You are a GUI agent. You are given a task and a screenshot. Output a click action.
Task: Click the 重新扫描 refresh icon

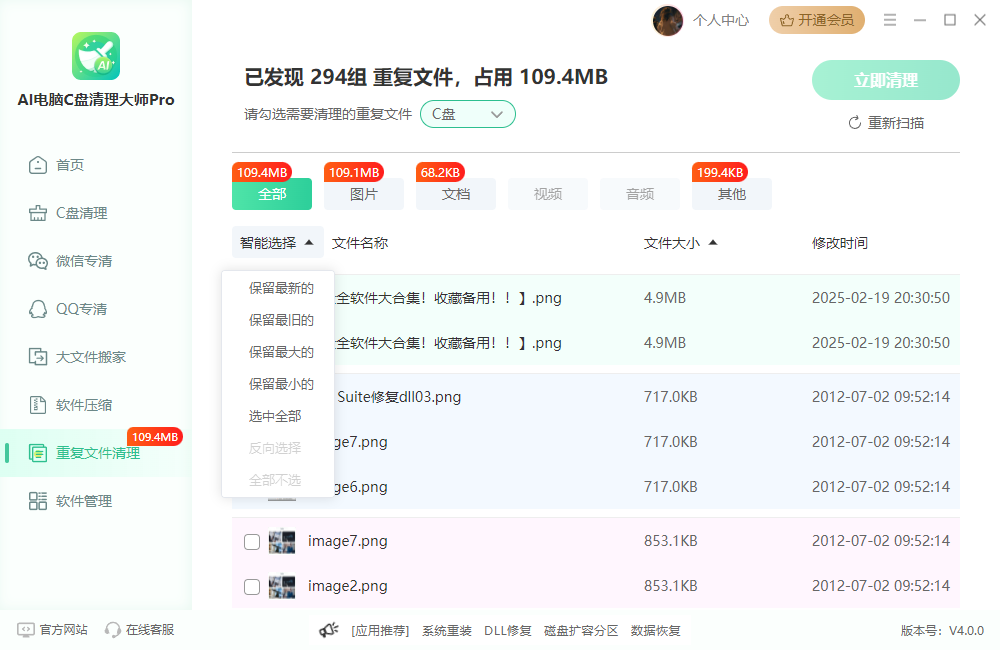click(x=855, y=122)
